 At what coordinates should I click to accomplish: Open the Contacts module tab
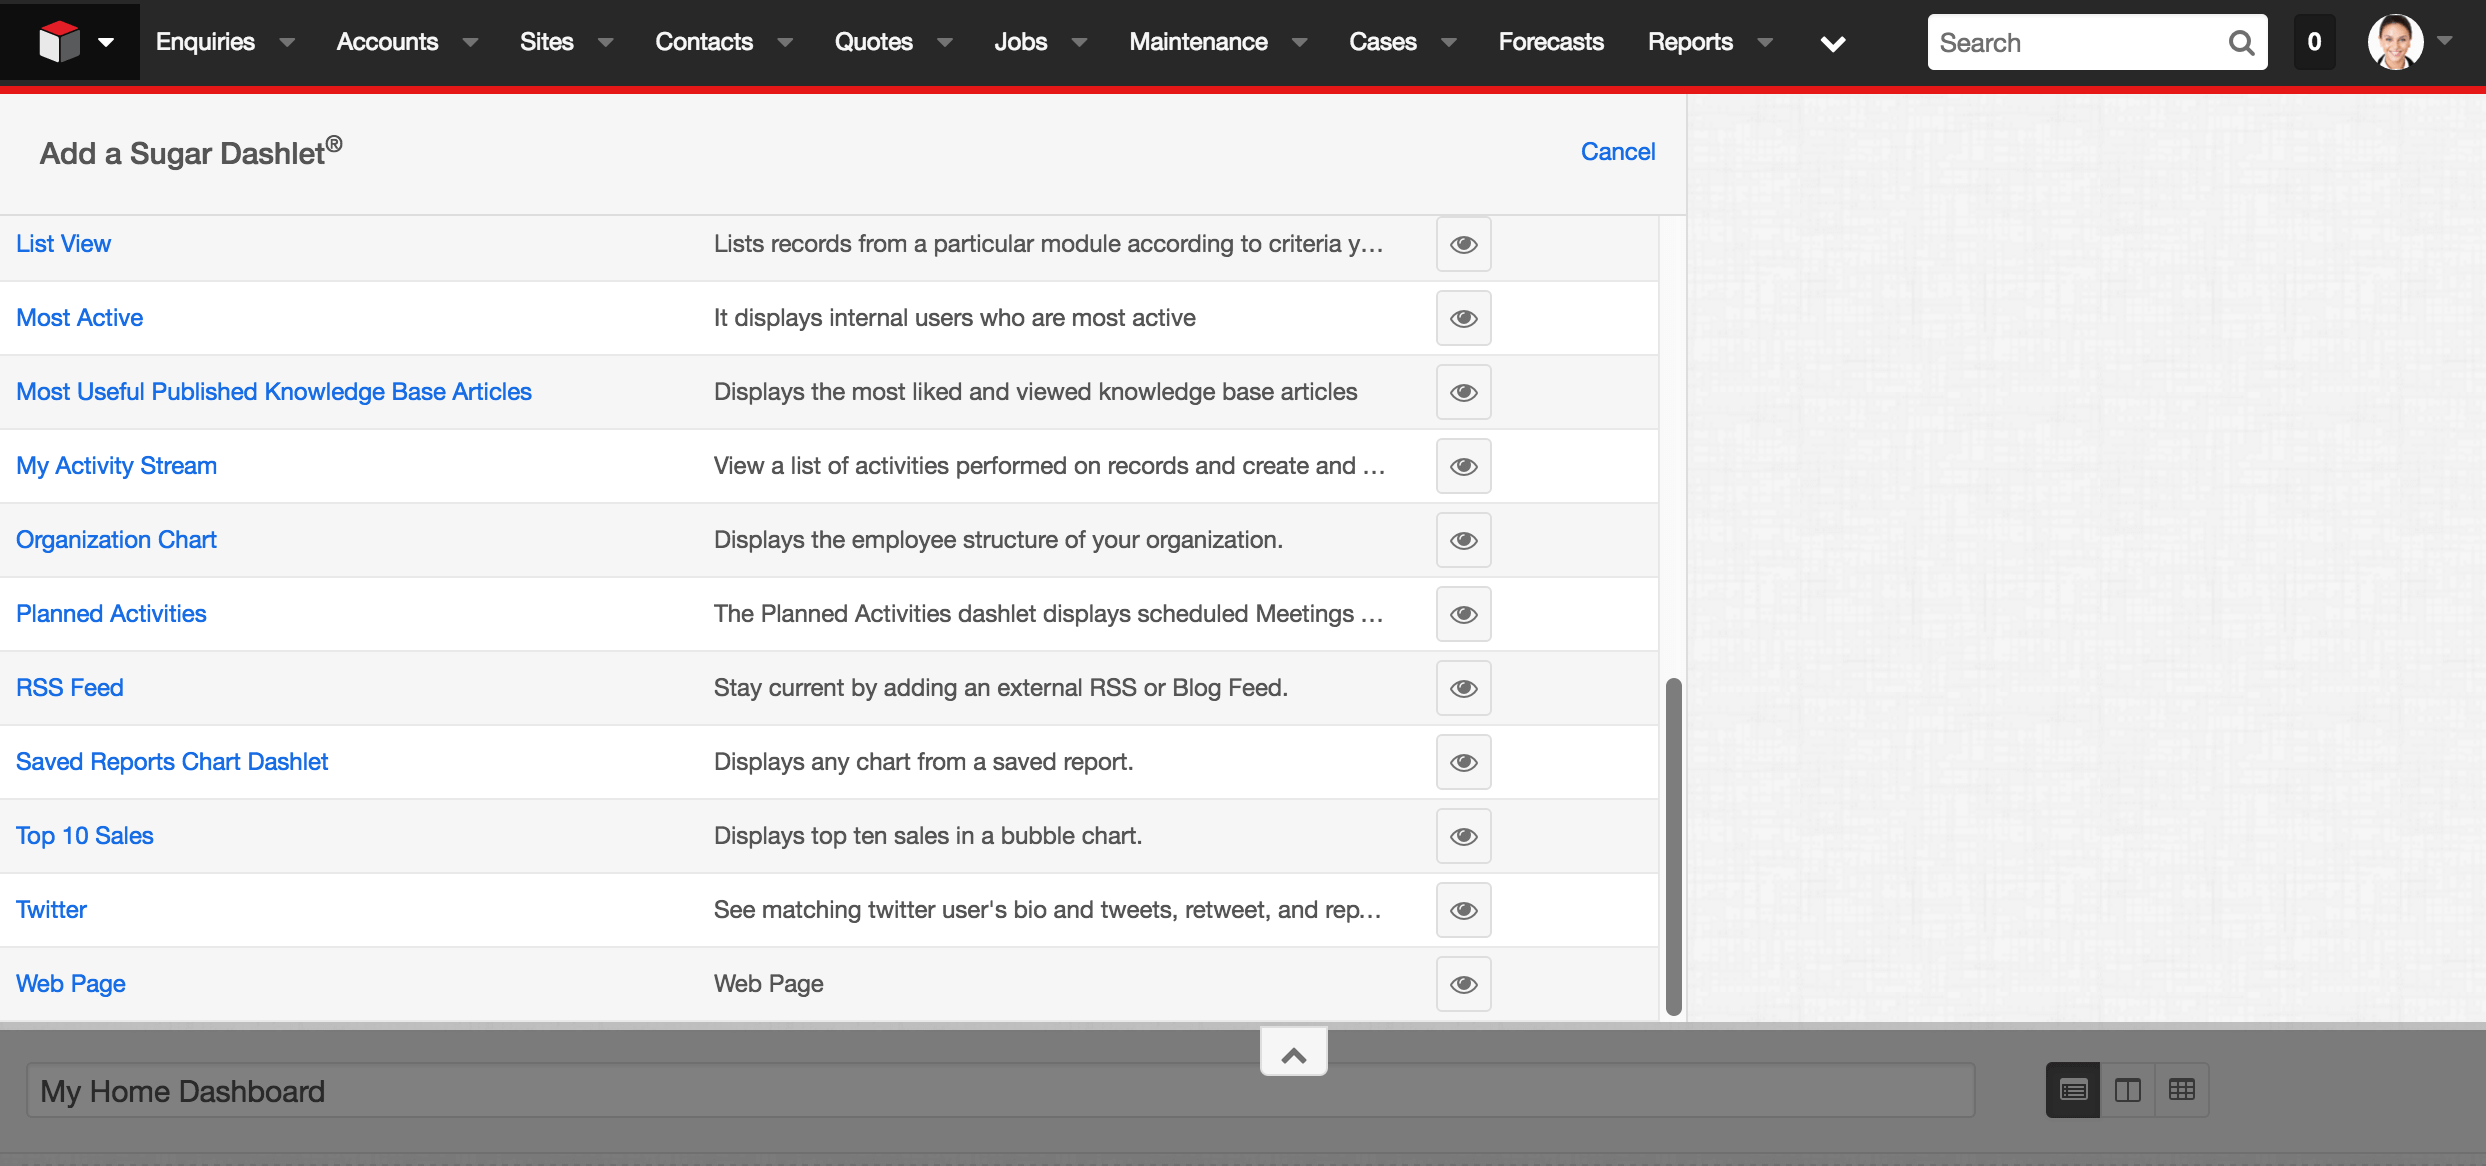(704, 42)
